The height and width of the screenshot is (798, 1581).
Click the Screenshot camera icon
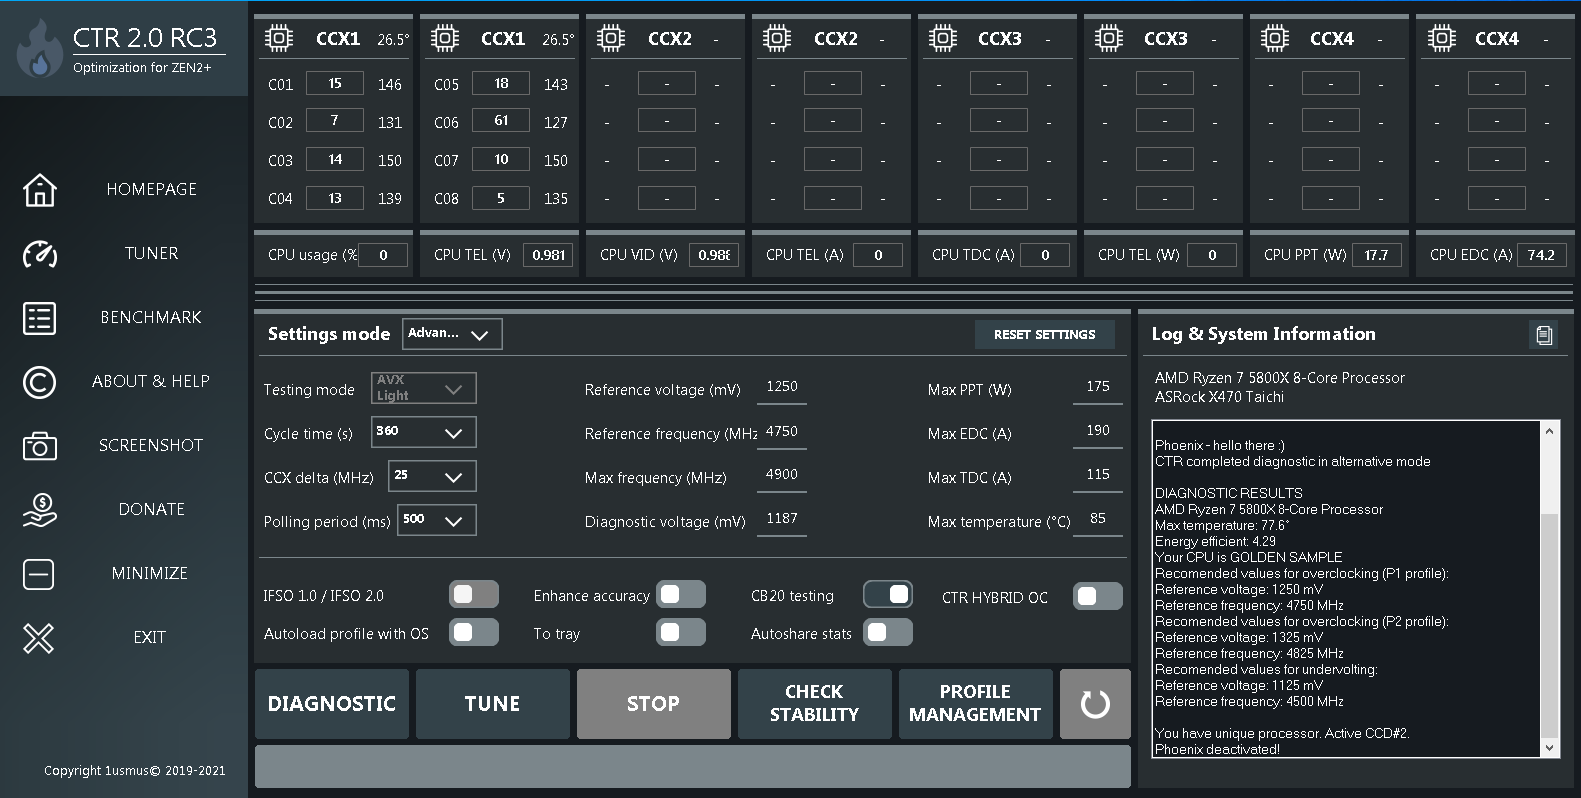click(40, 446)
